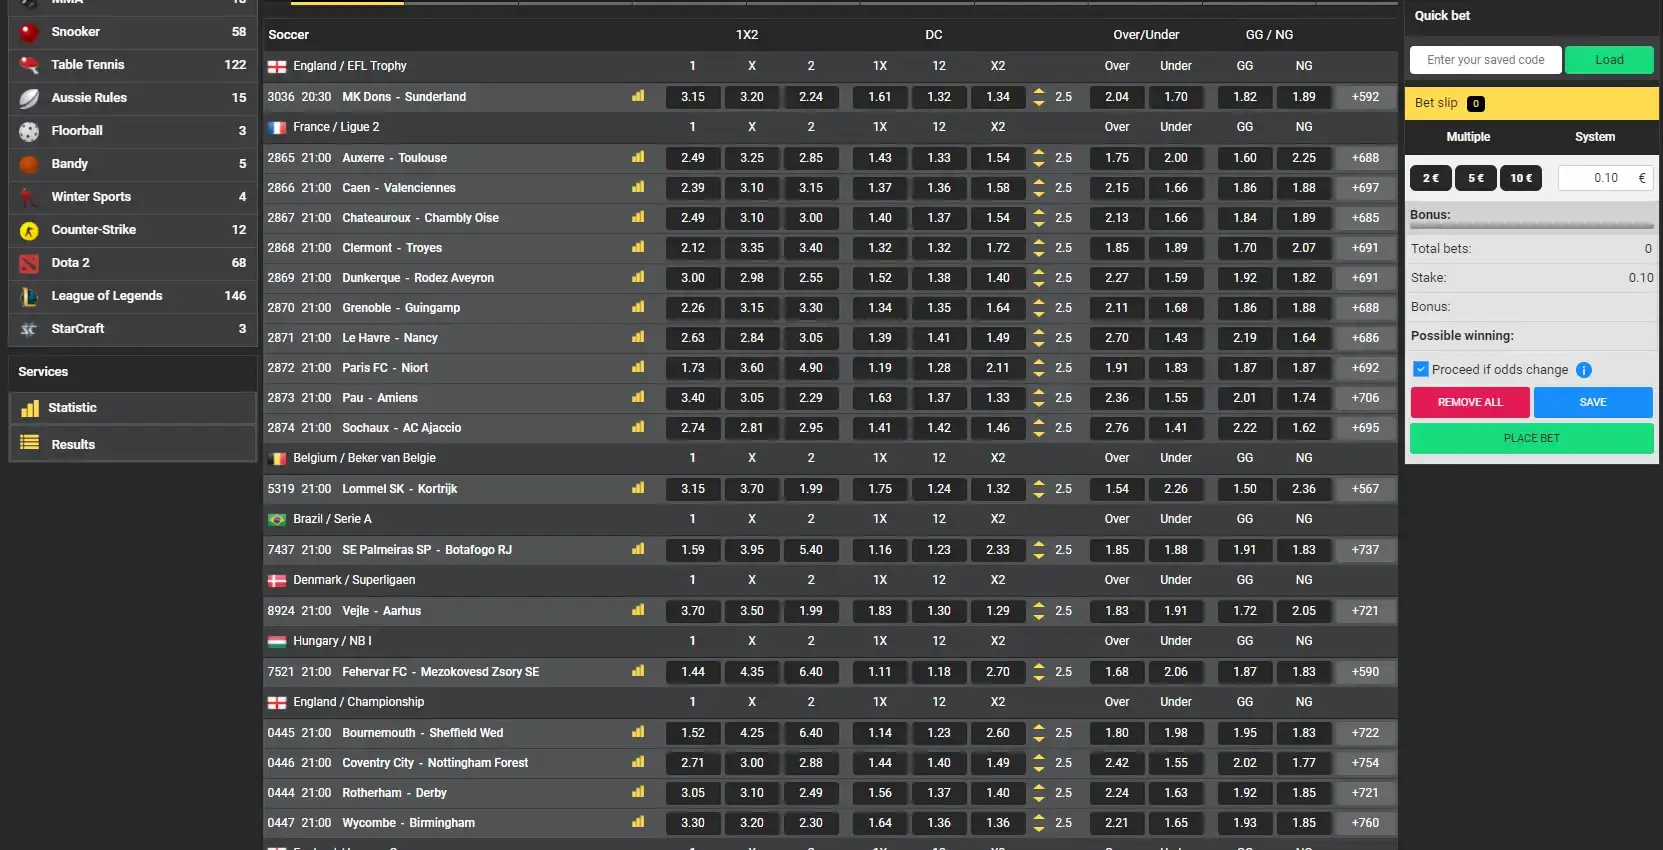This screenshot has width=1663, height=850.
Task: Change Over/Under line for Auxerre - Toulouse
Action: pos(1039,158)
